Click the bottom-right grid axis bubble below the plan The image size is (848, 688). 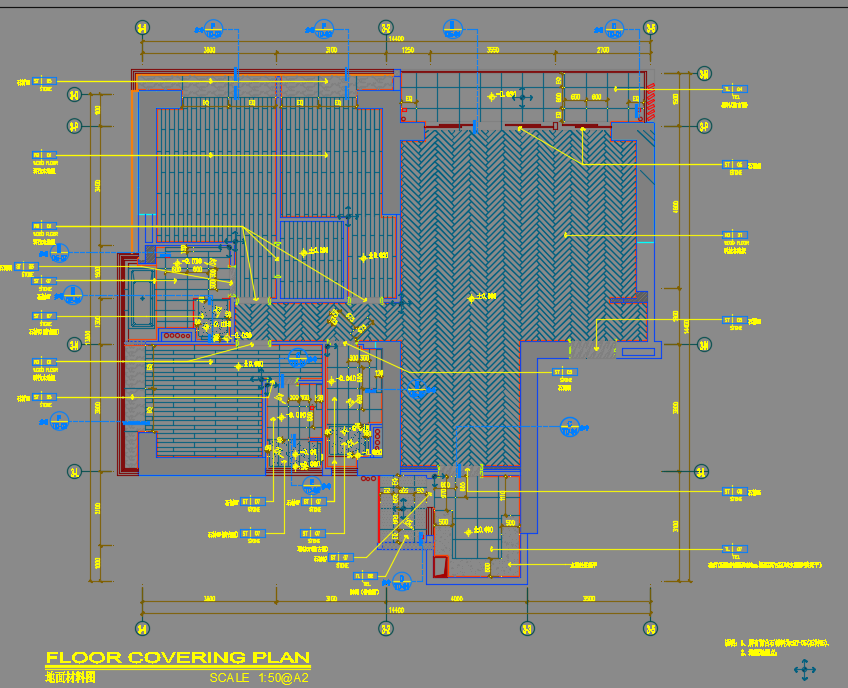click(651, 628)
